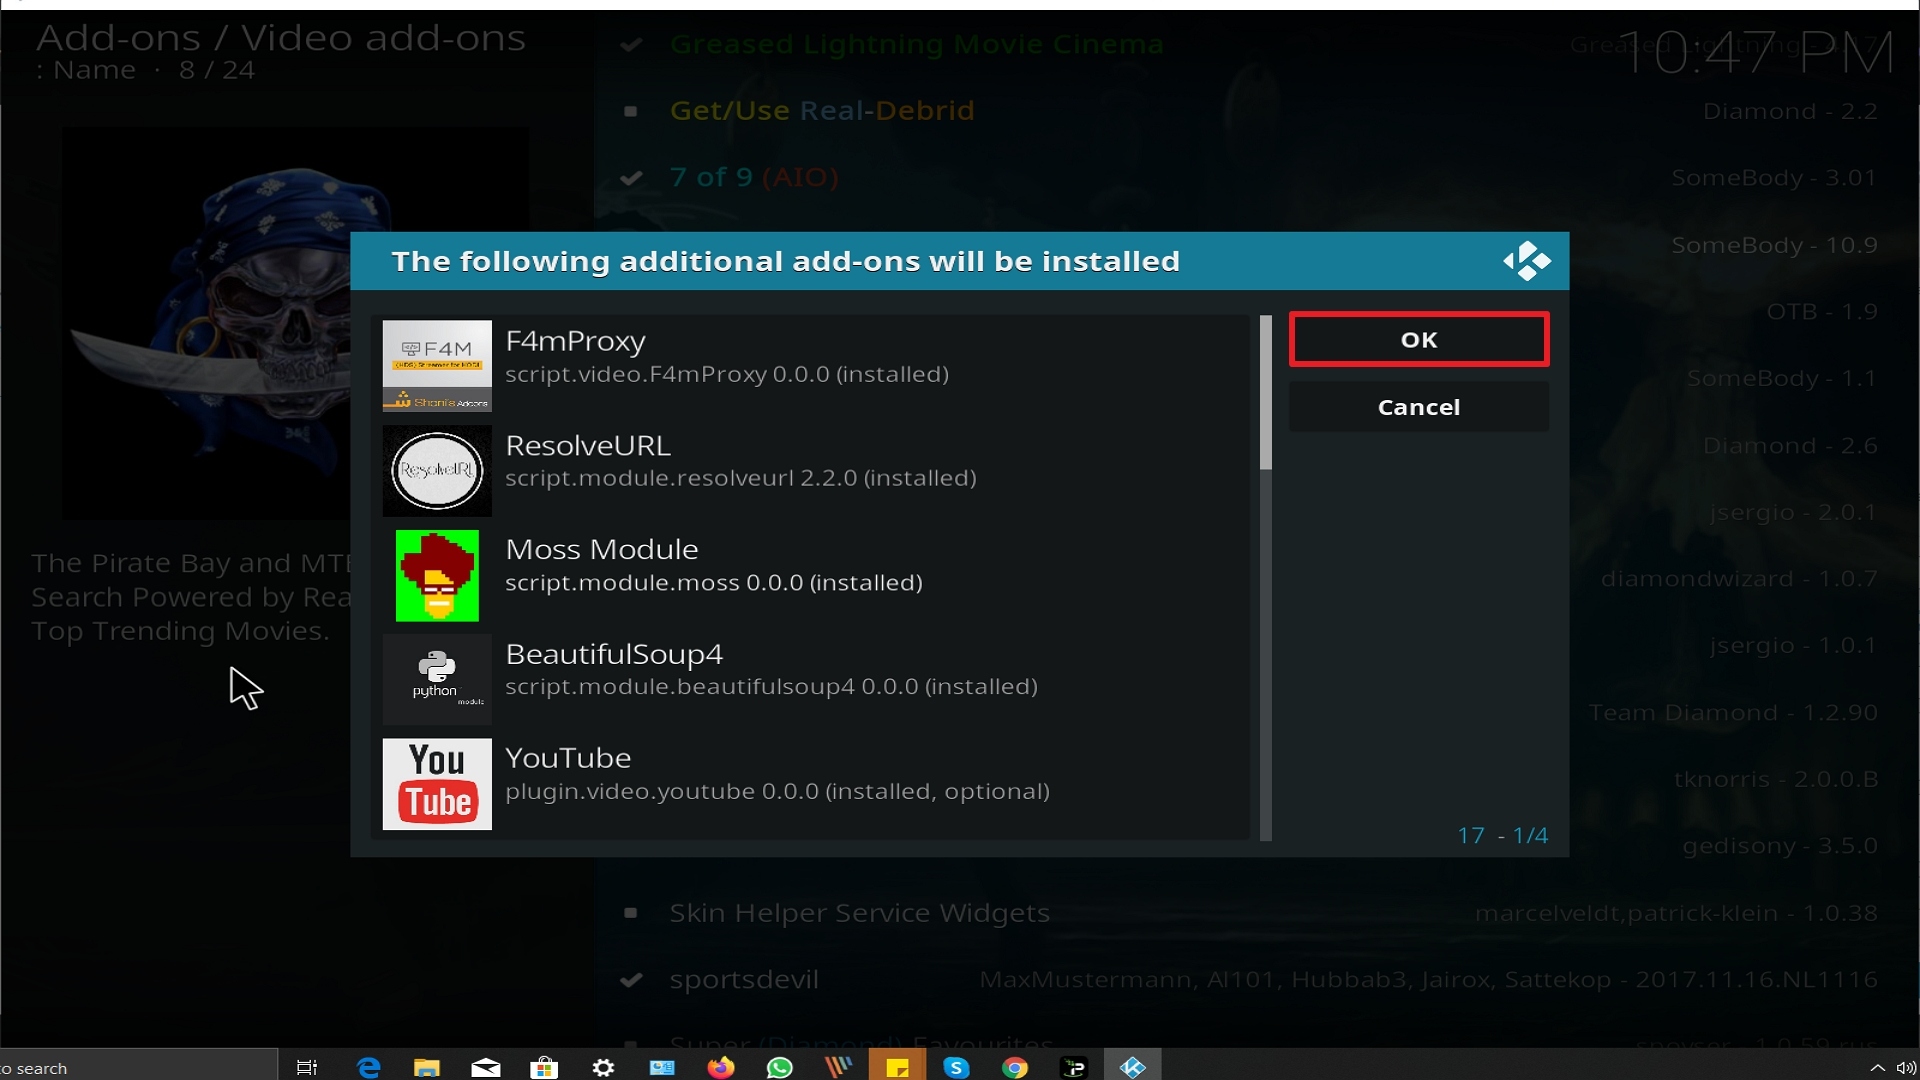The width and height of the screenshot is (1920, 1080).
Task: Select the BeautifulSoup4 python icon
Action: click(437, 679)
